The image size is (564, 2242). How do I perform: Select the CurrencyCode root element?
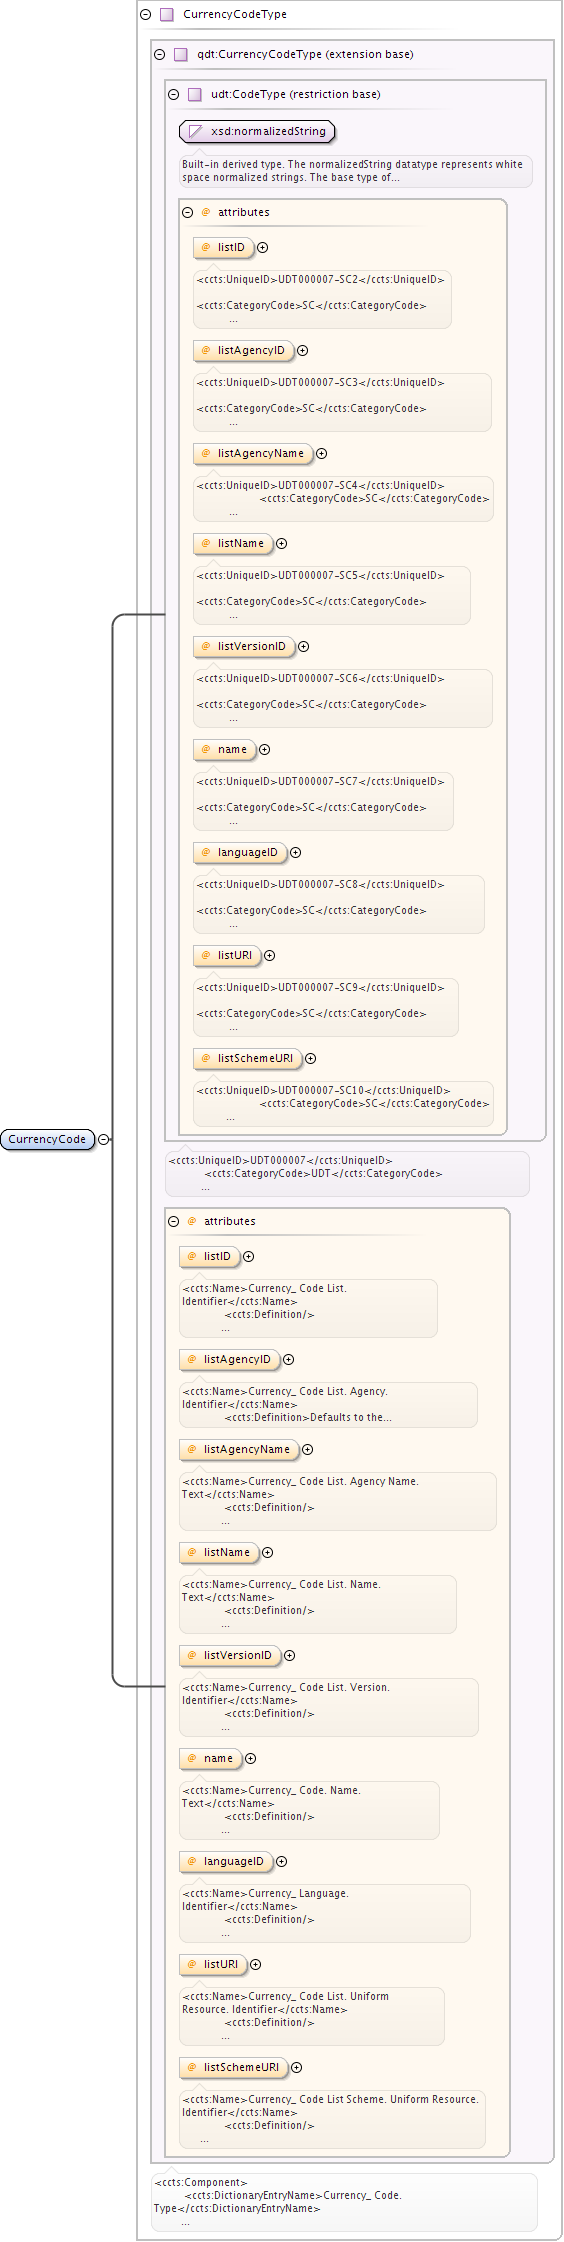(47, 1139)
